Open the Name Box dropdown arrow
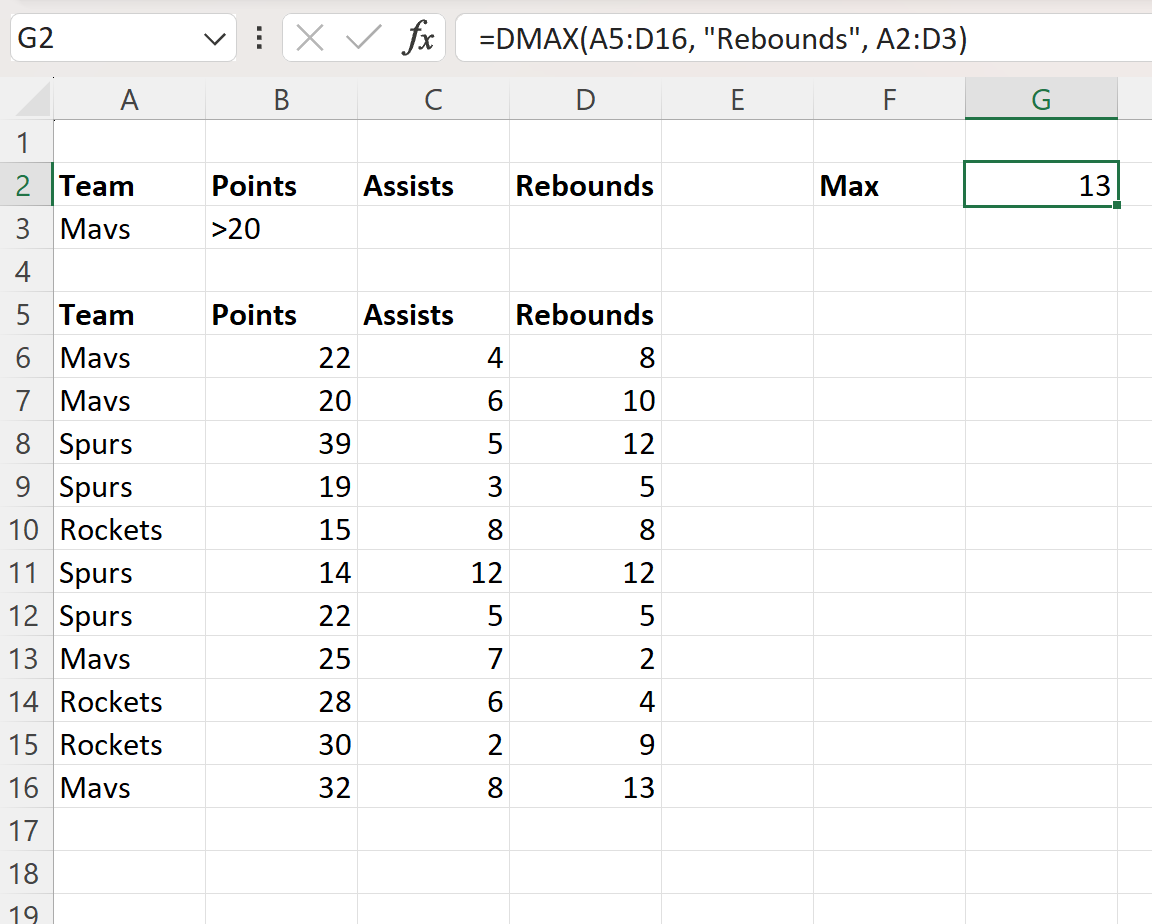 coord(213,39)
